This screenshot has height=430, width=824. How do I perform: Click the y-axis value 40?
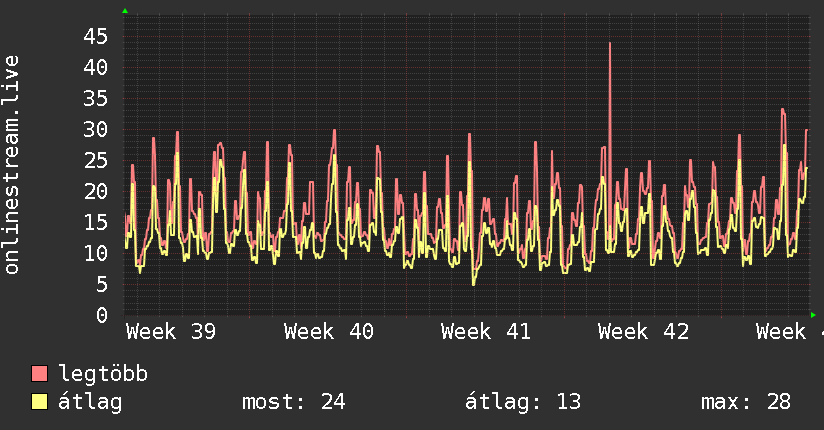tap(95, 67)
